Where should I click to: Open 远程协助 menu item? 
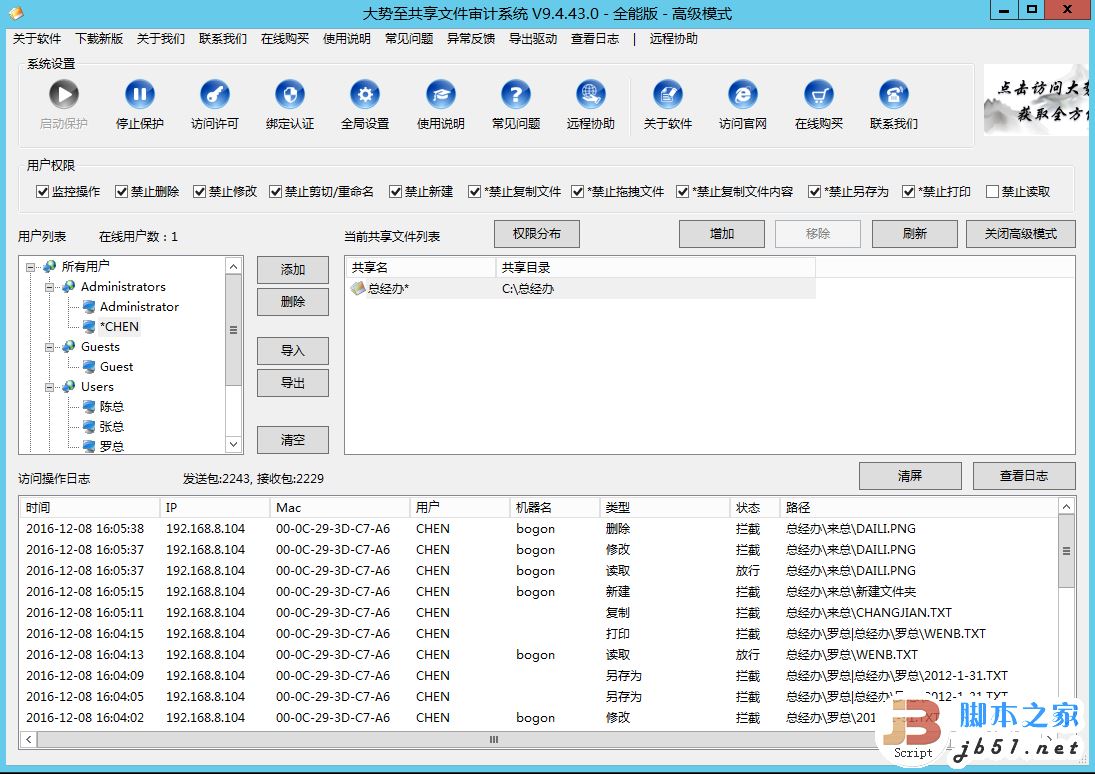pyautogui.click(x=674, y=39)
